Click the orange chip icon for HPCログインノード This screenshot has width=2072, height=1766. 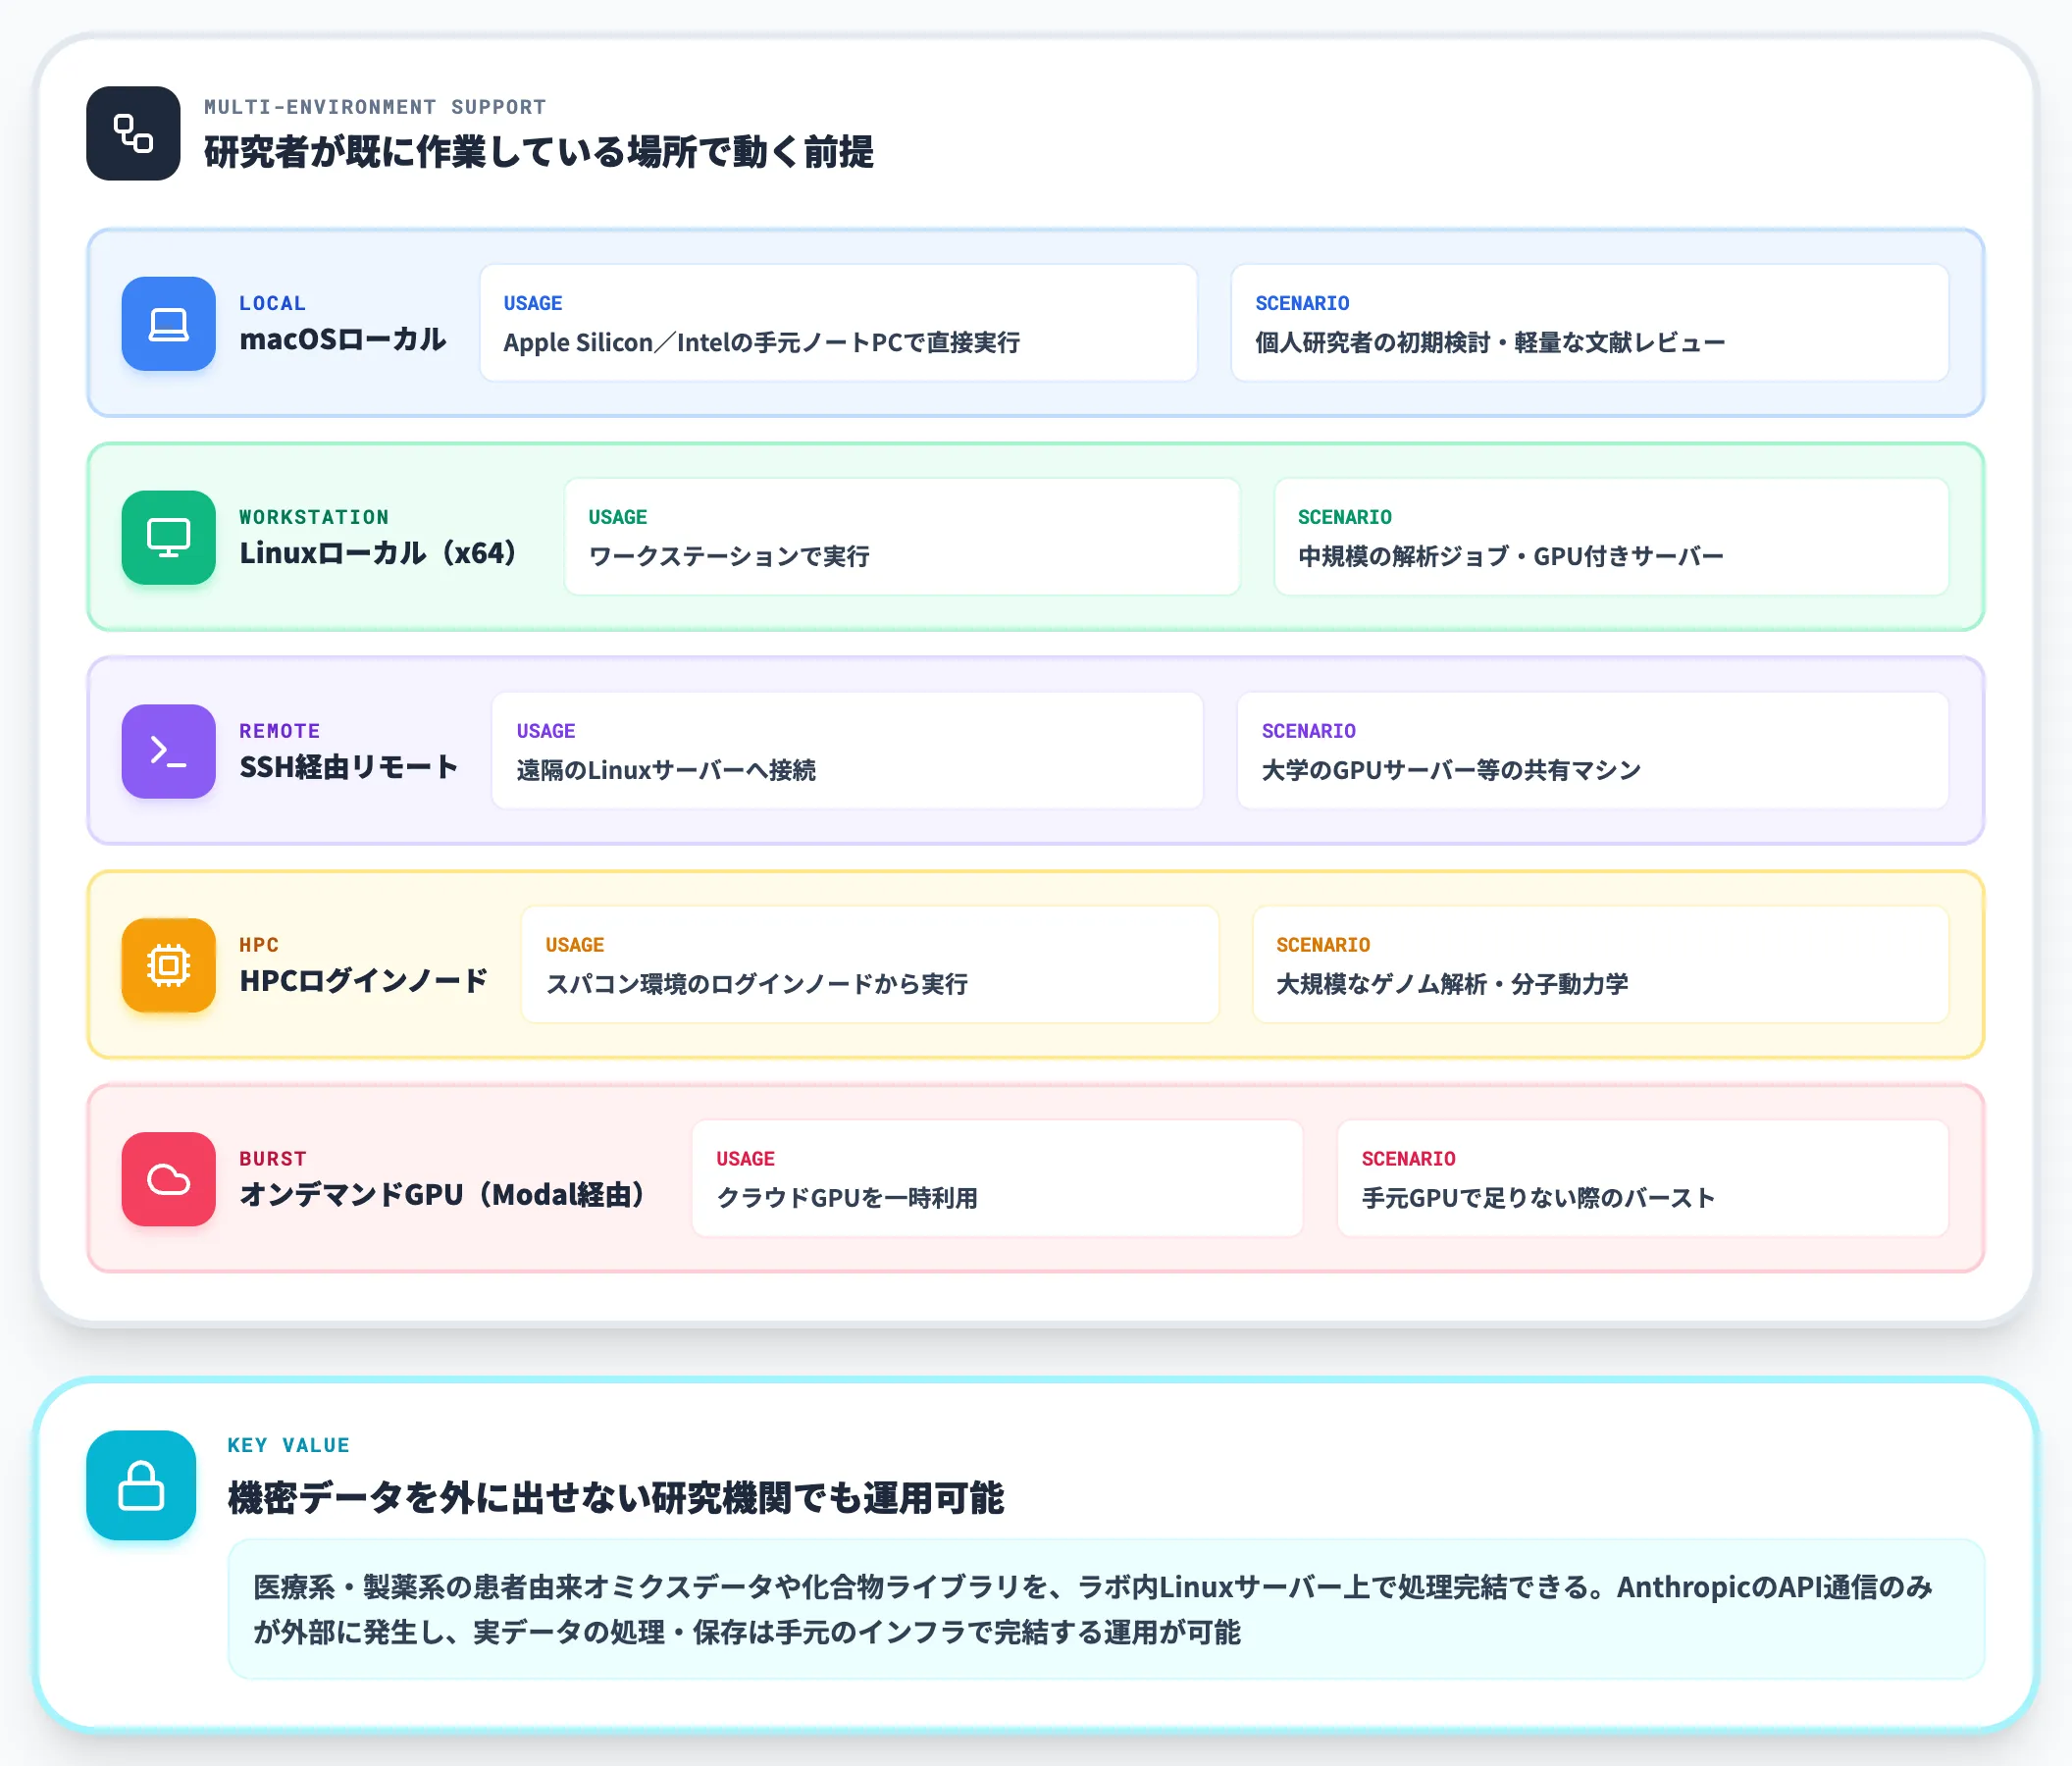click(168, 965)
